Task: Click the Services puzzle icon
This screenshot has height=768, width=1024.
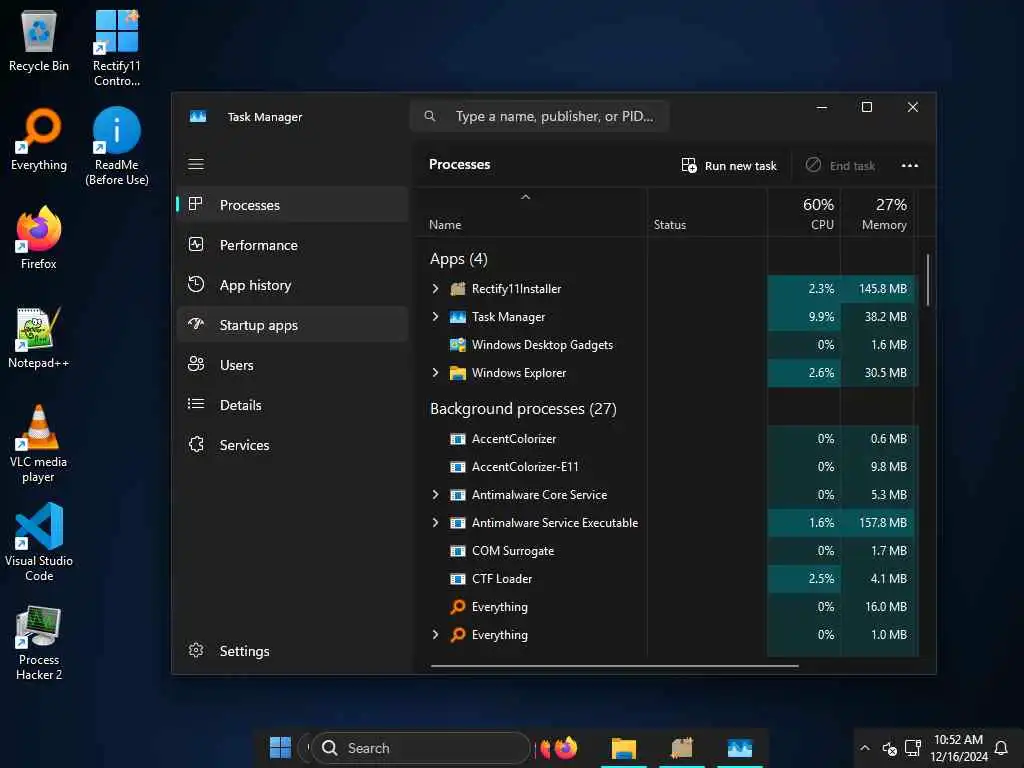Action: [196, 444]
